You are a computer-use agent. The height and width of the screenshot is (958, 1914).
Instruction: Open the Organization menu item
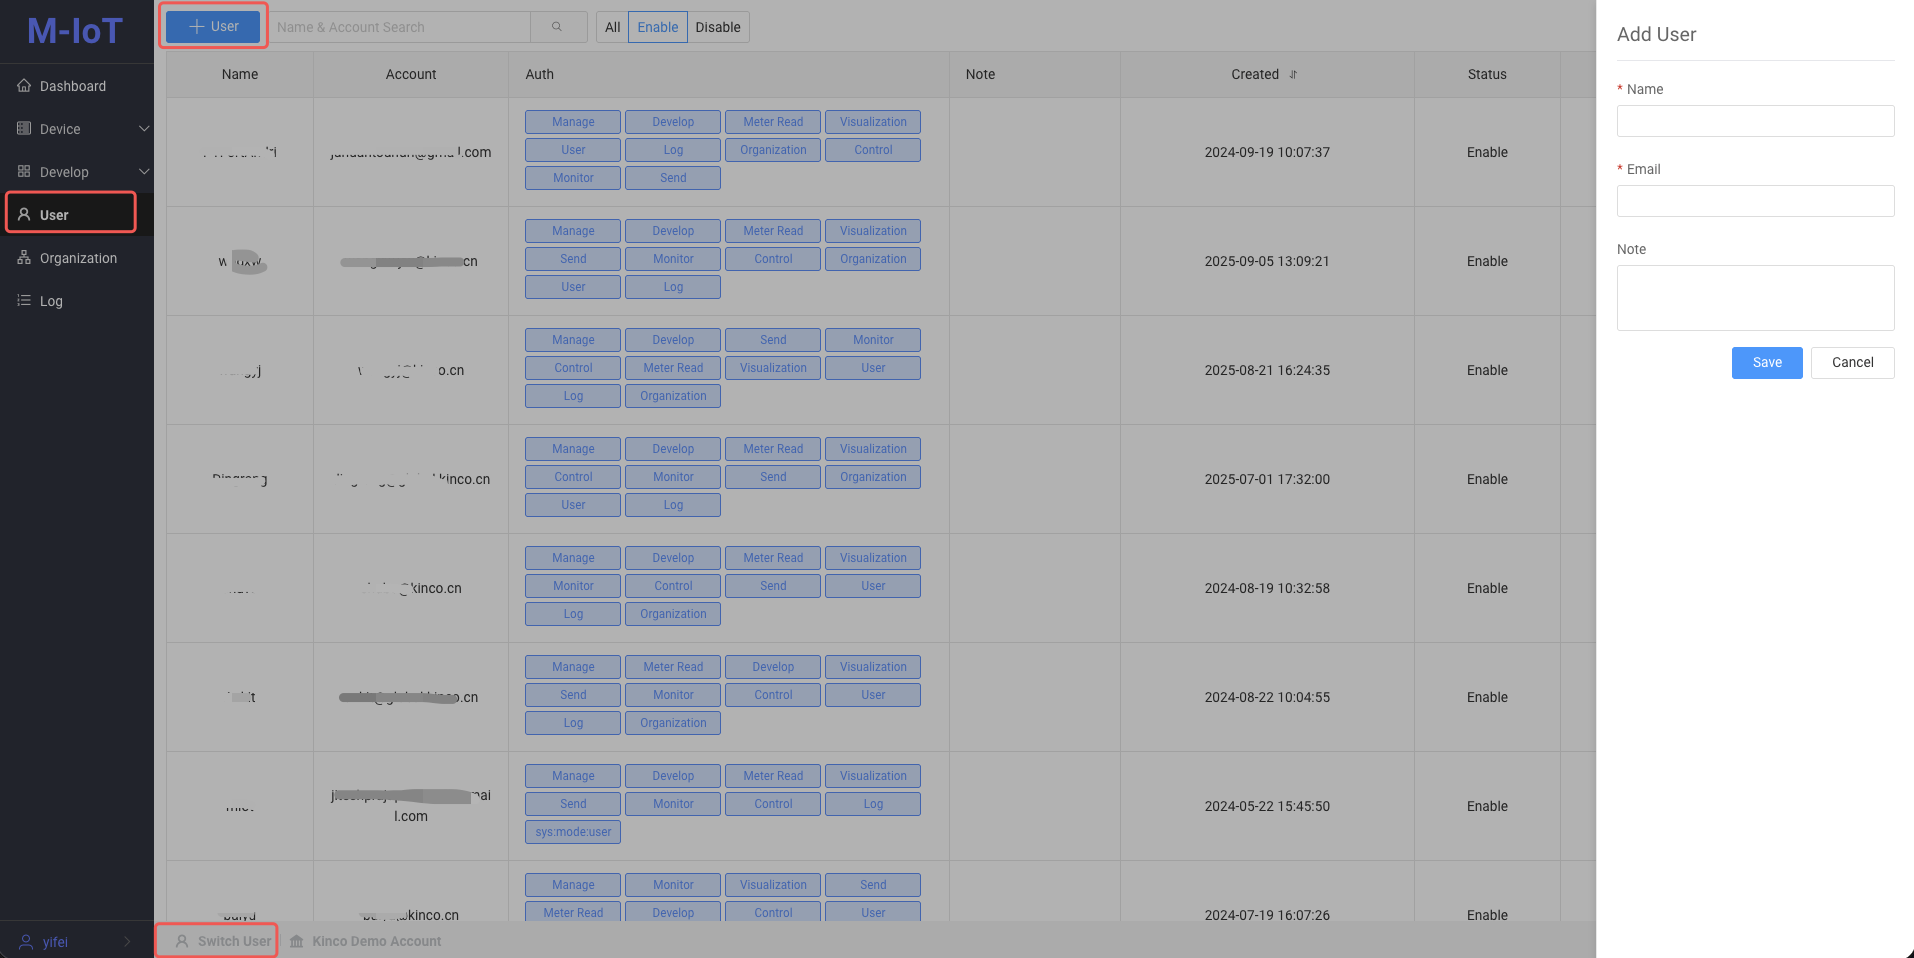tap(78, 258)
